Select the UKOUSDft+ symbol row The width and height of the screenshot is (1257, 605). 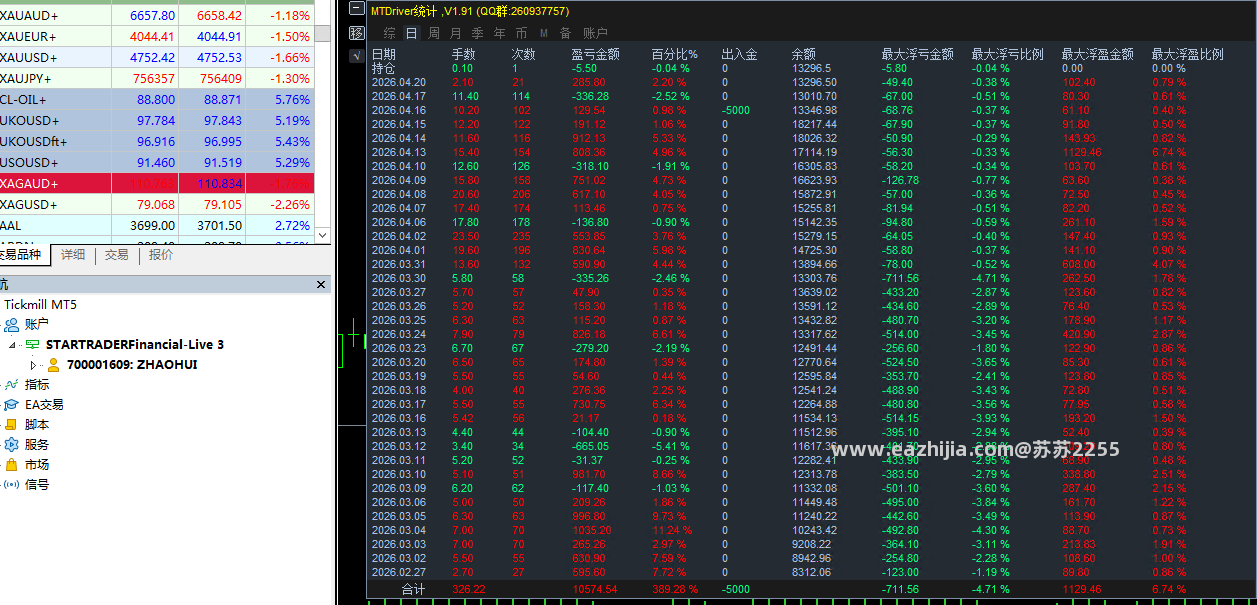pos(157,141)
